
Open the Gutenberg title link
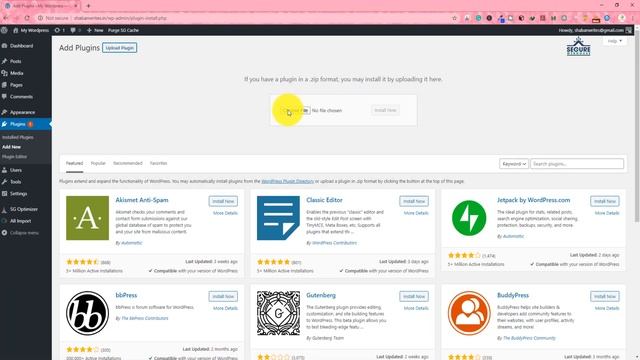coord(321,295)
